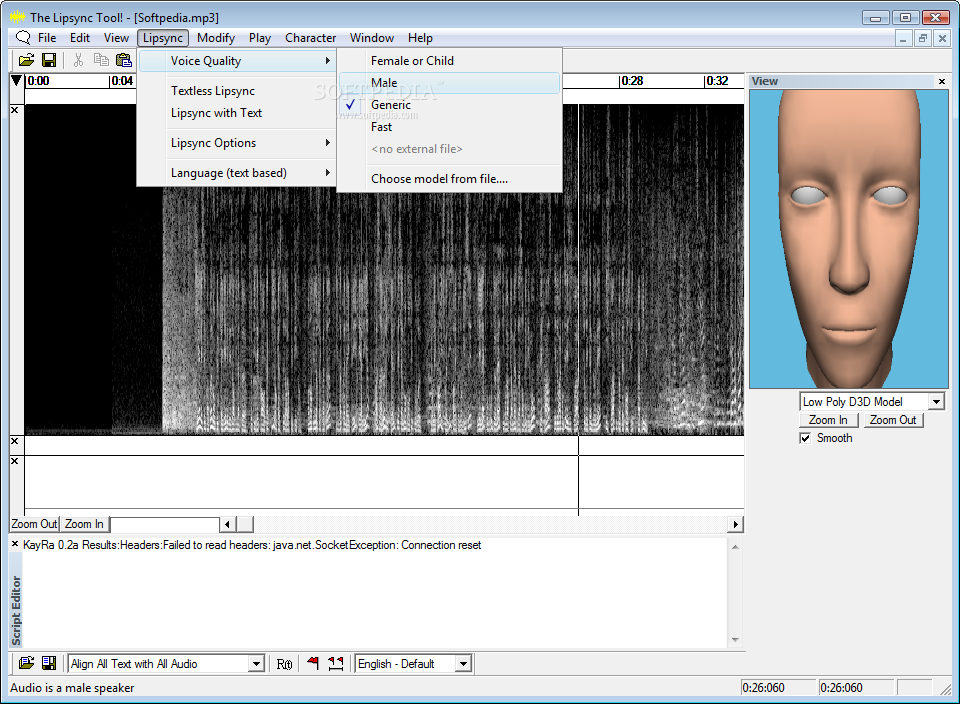Image resolution: width=960 pixels, height=704 pixels.
Task: Click the R phoneme icon in the bottom toolbar
Action: click(x=284, y=664)
